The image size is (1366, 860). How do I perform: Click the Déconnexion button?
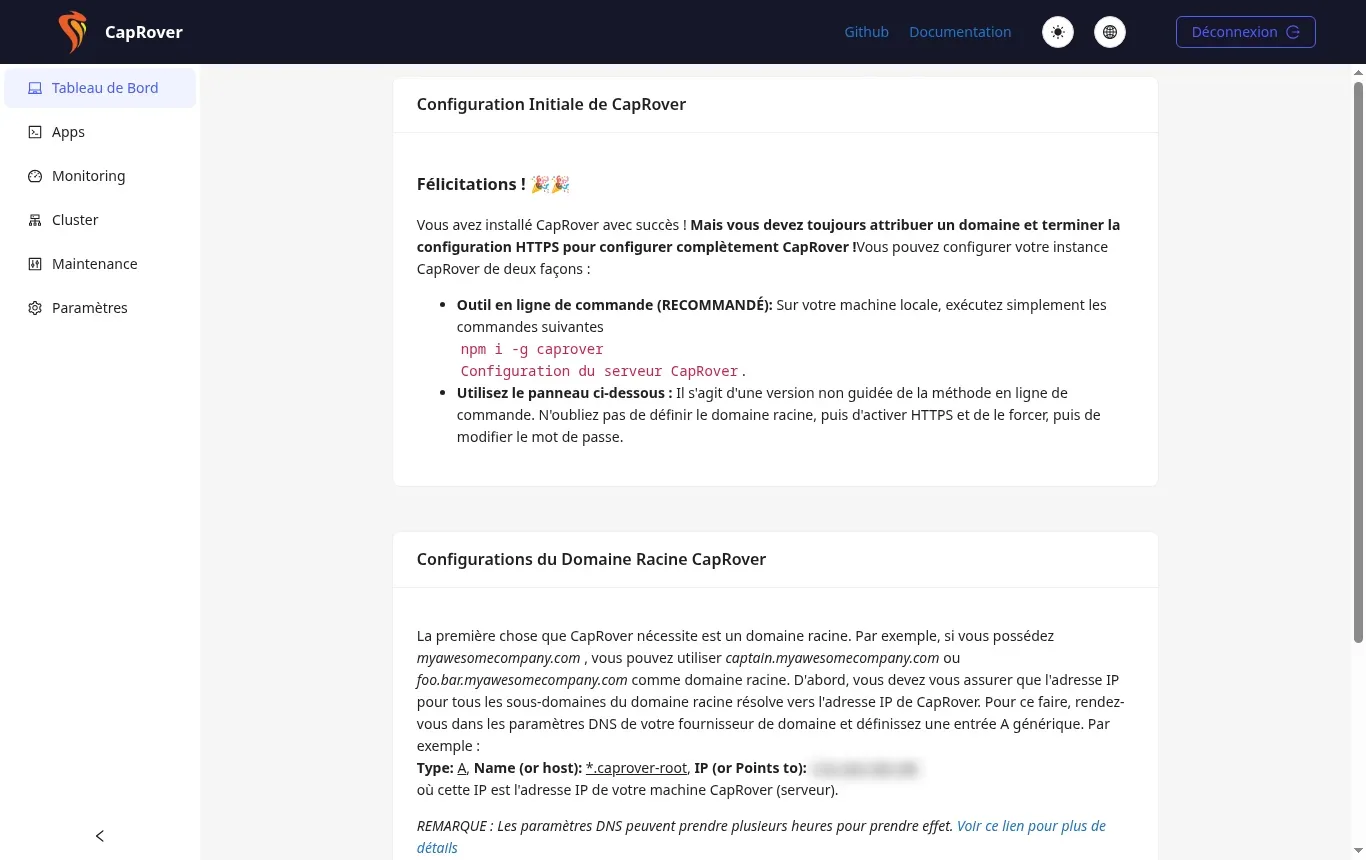point(1245,32)
